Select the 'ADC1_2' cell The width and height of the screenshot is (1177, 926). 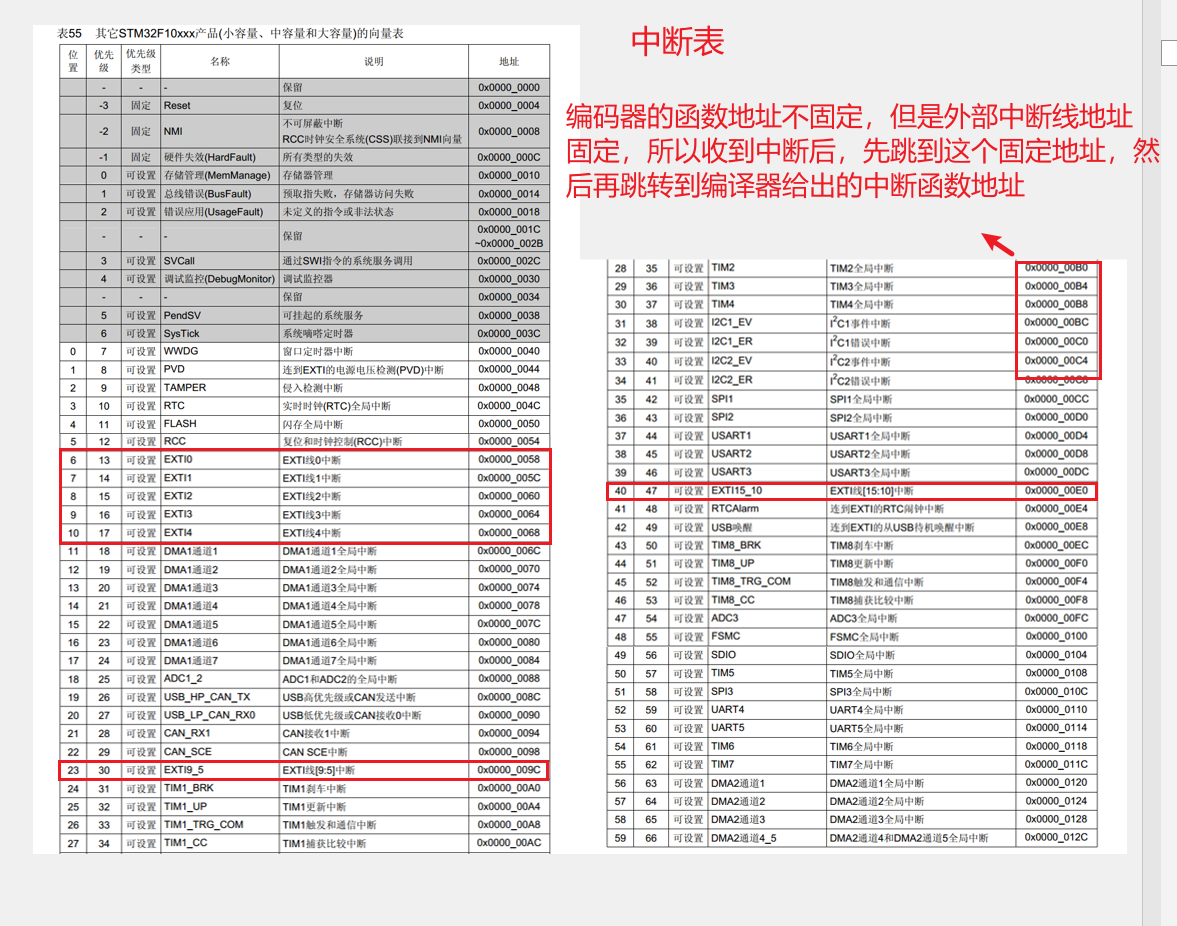click(x=220, y=678)
